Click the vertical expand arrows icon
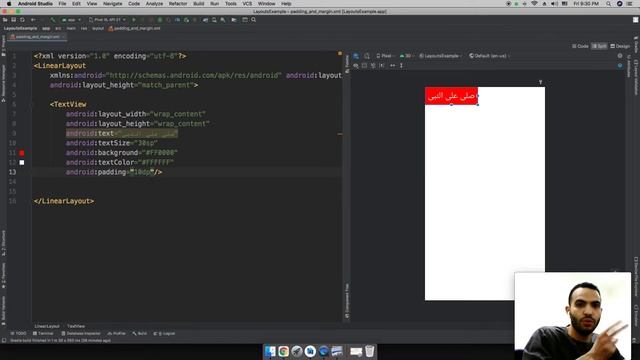Screen dimensions: 640x360 [x=401, y=65]
